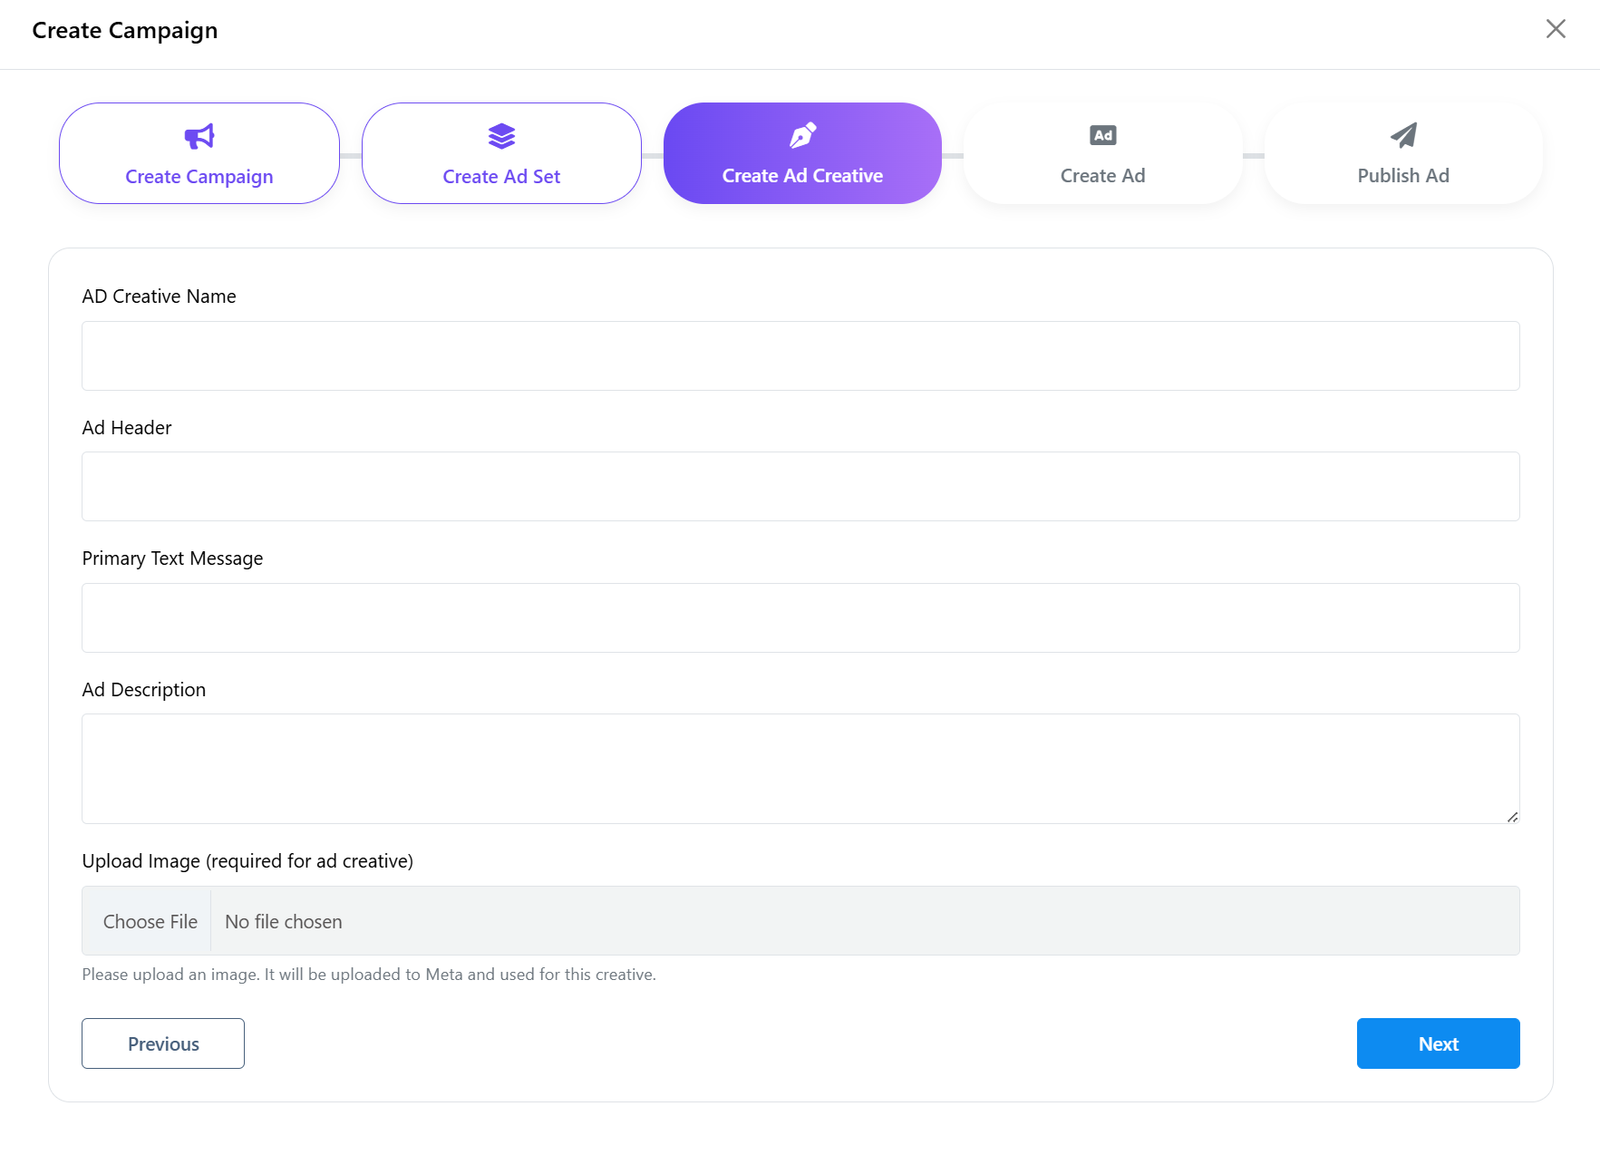Click the layers icon in Create Ad Set step

[501, 136]
